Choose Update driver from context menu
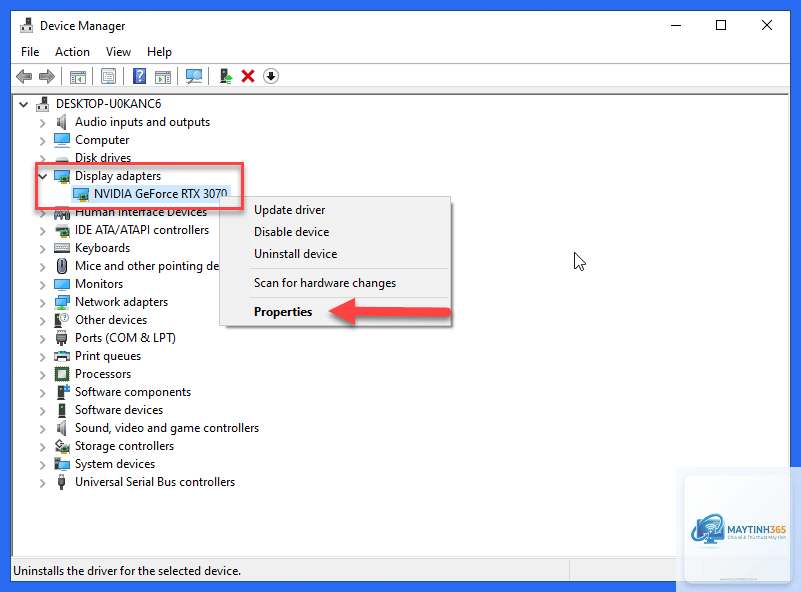This screenshot has width=801, height=592. point(335,210)
